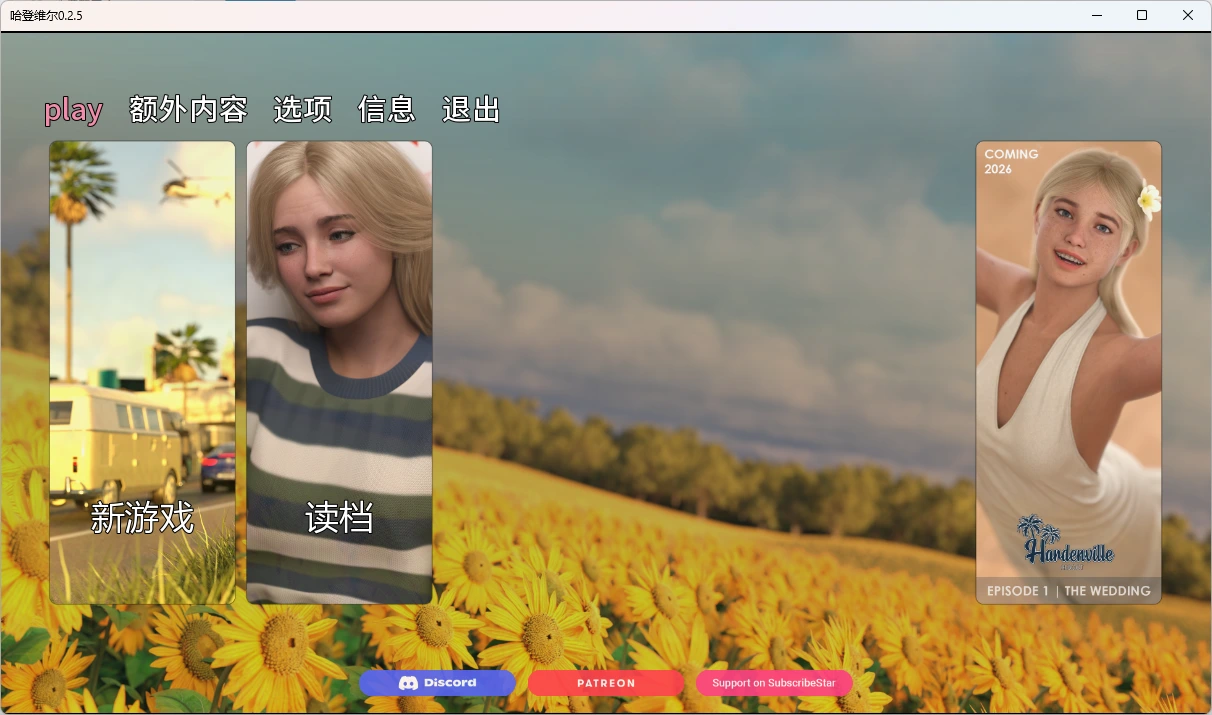Open the 选项 settings menu
The width and height of the screenshot is (1212, 715).
click(302, 109)
